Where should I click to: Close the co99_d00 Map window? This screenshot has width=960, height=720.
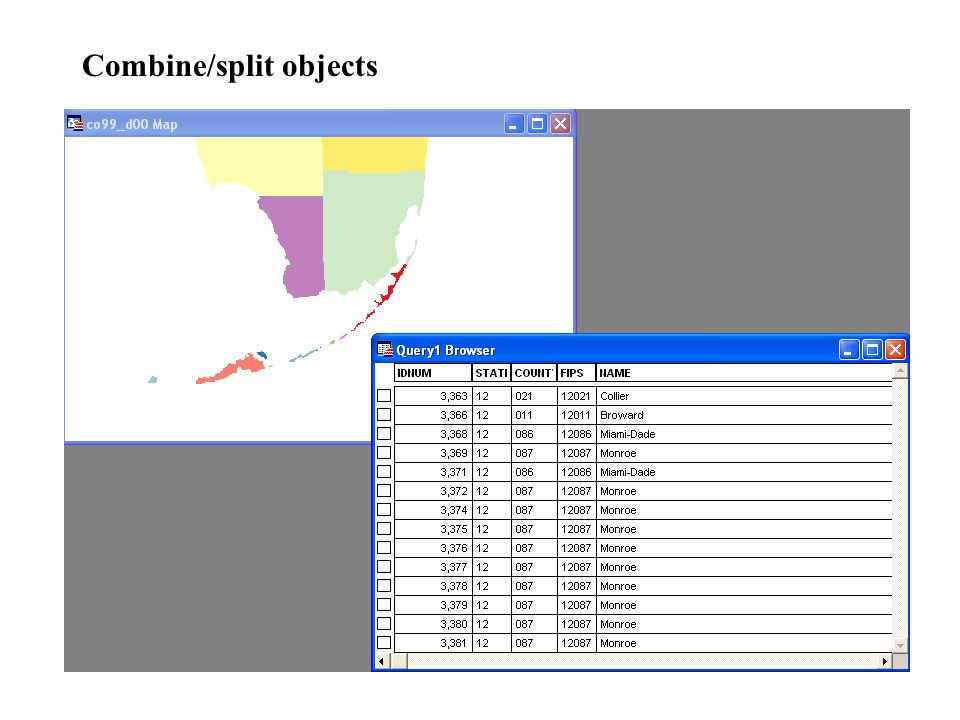coord(560,124)
